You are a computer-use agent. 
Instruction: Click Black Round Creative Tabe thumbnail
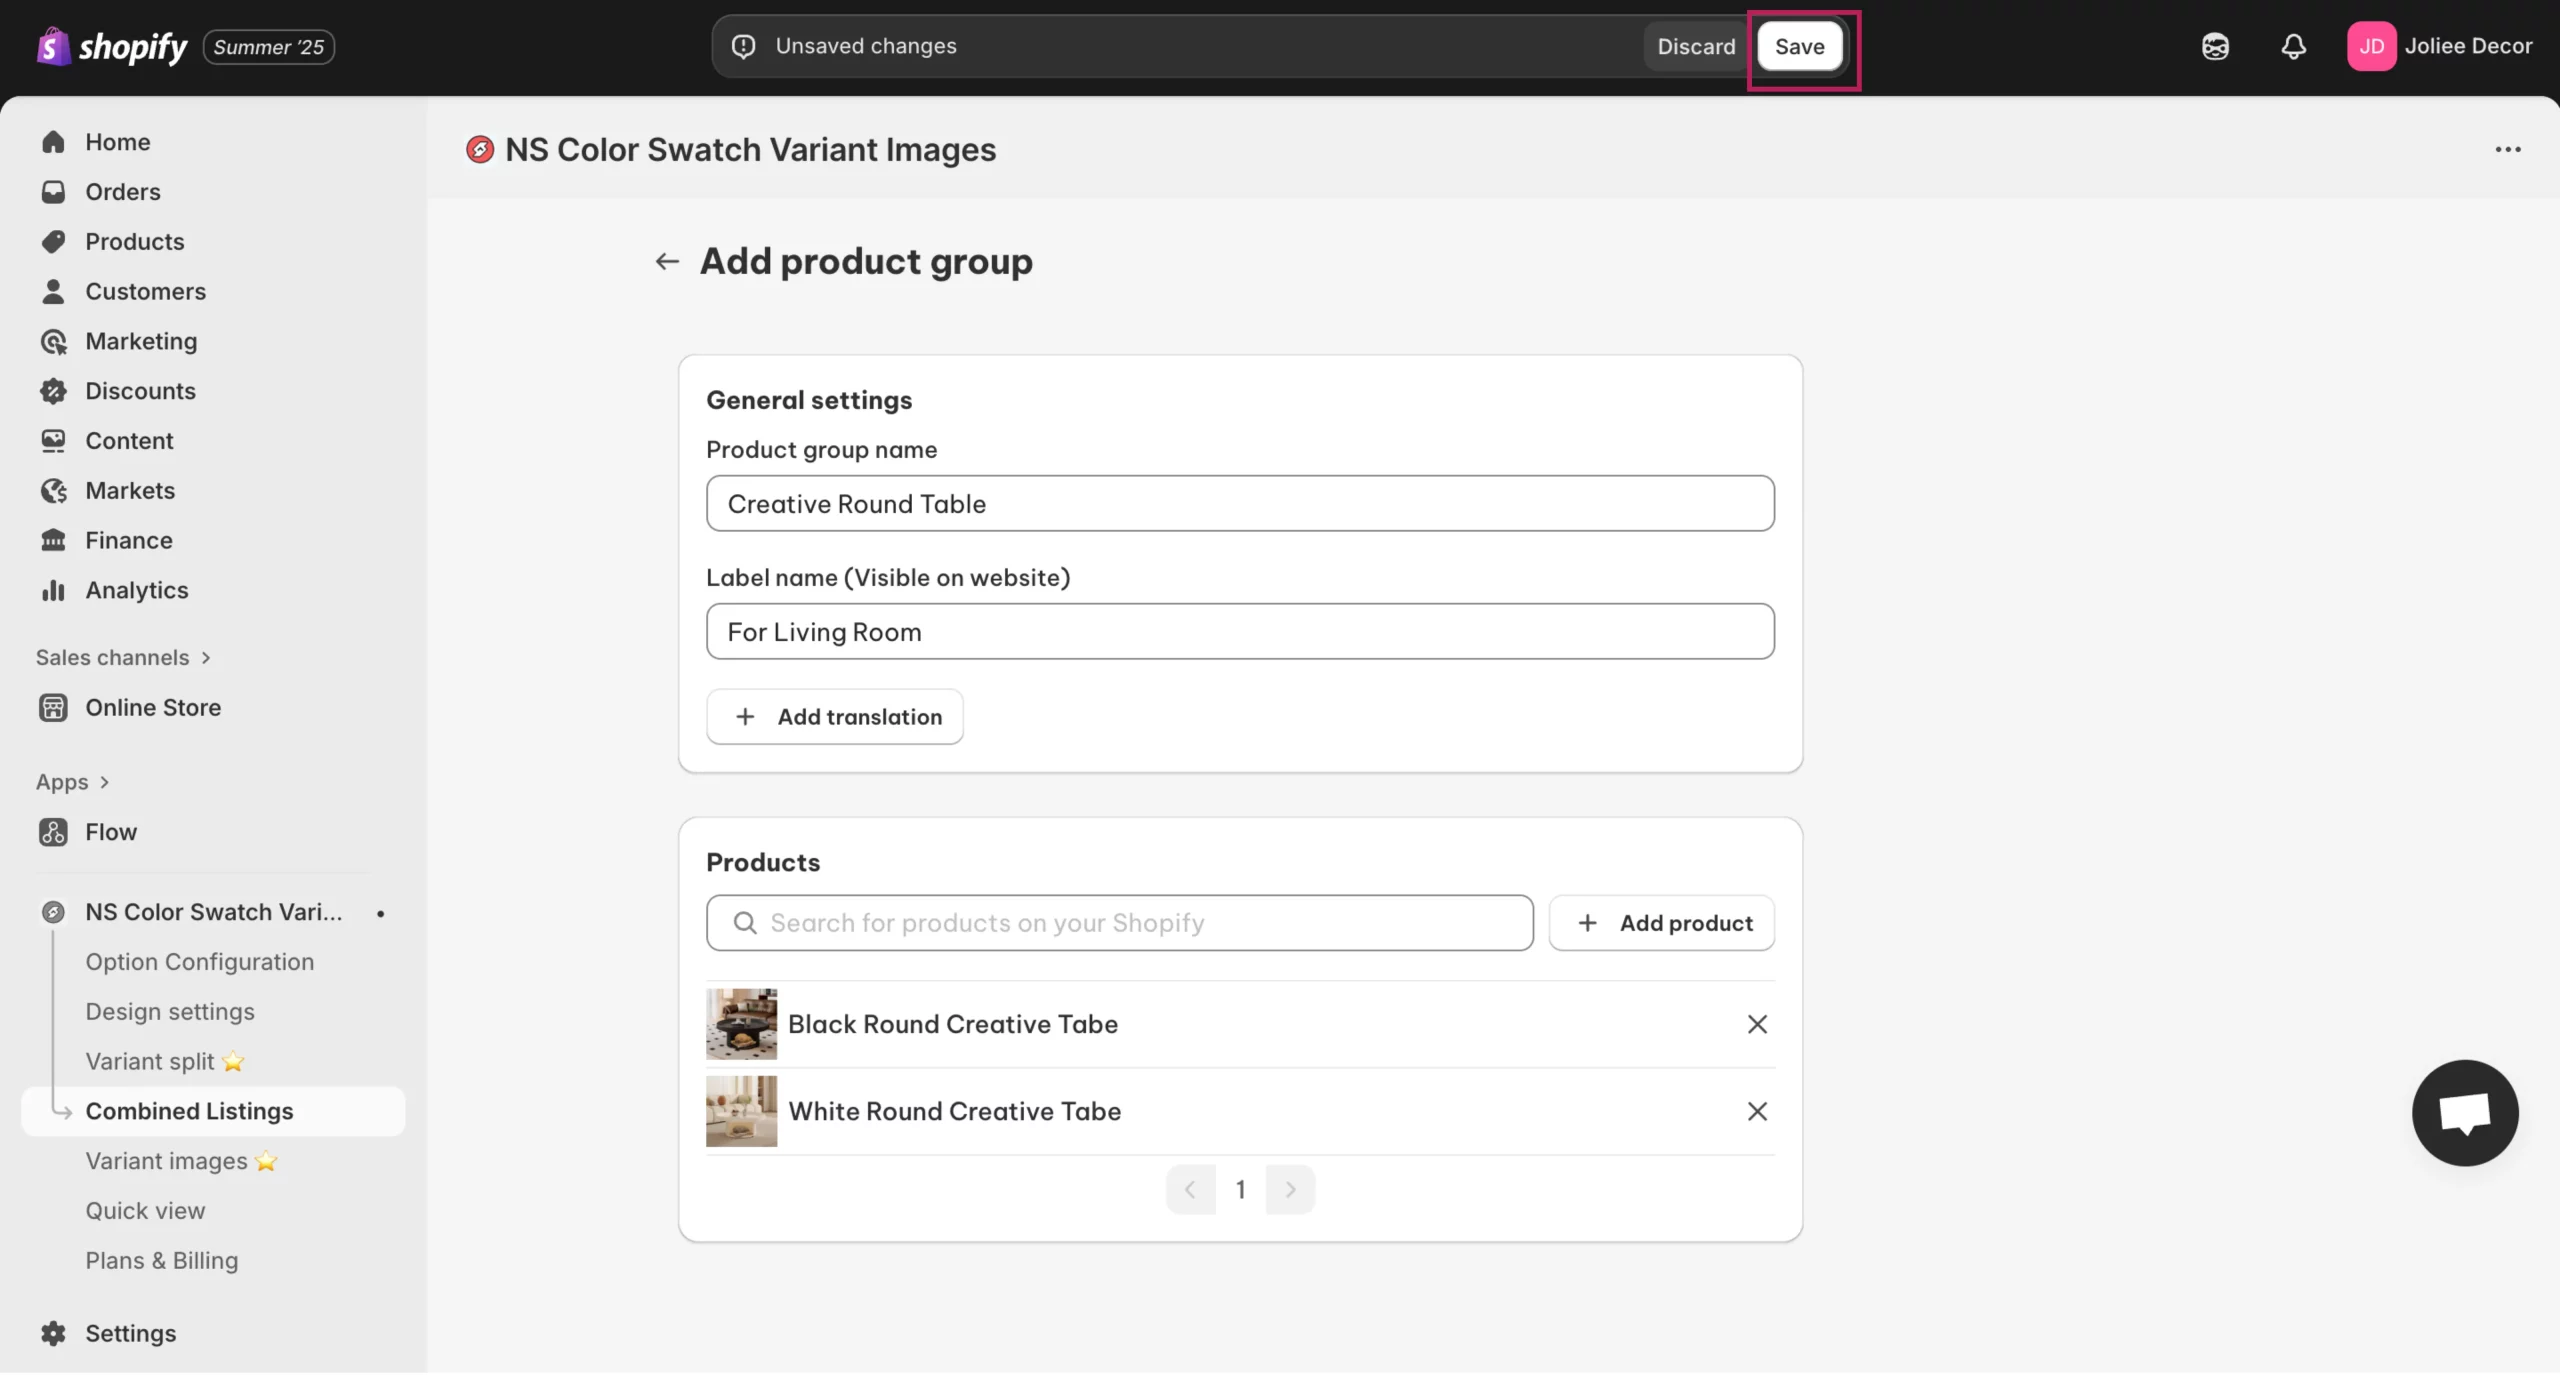[741, 1025]
